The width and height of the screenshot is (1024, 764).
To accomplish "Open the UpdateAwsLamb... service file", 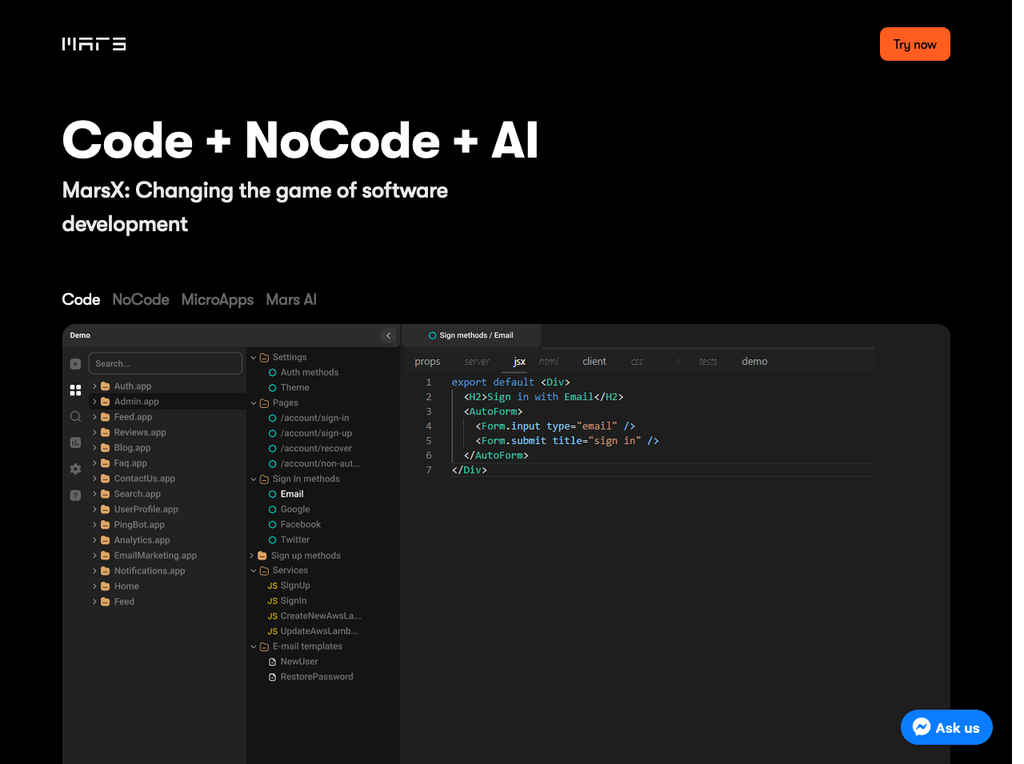I will [x=319, y=631].
